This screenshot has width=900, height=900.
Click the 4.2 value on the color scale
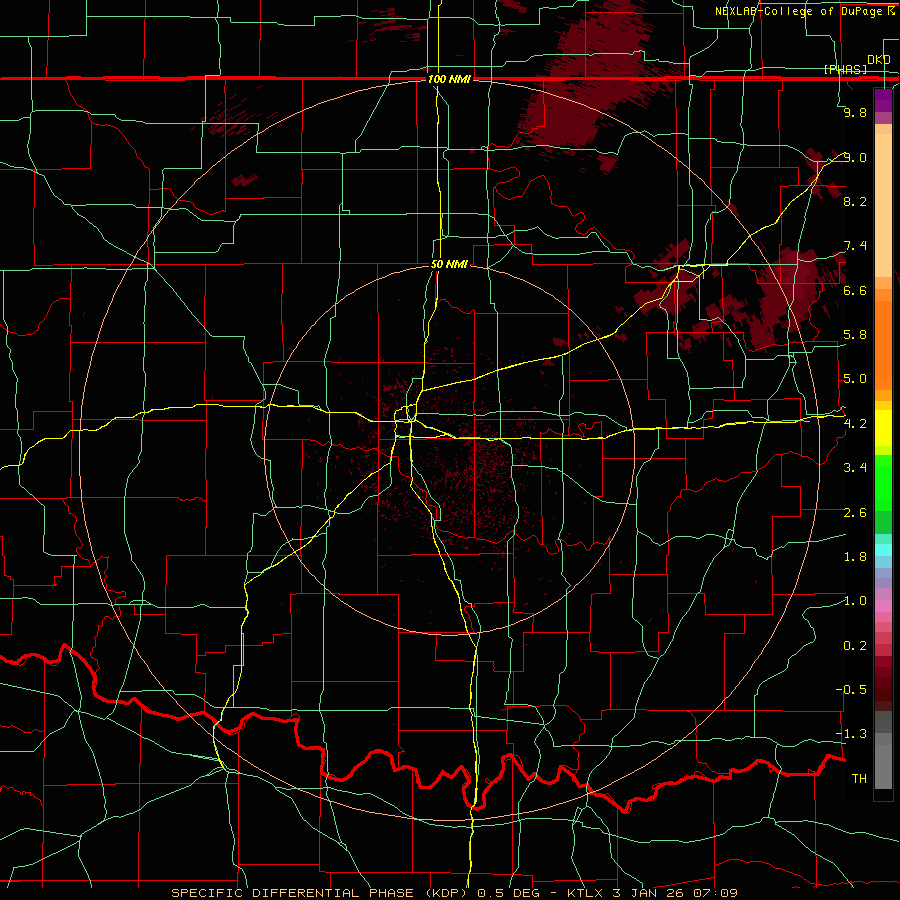pos(855,424)
